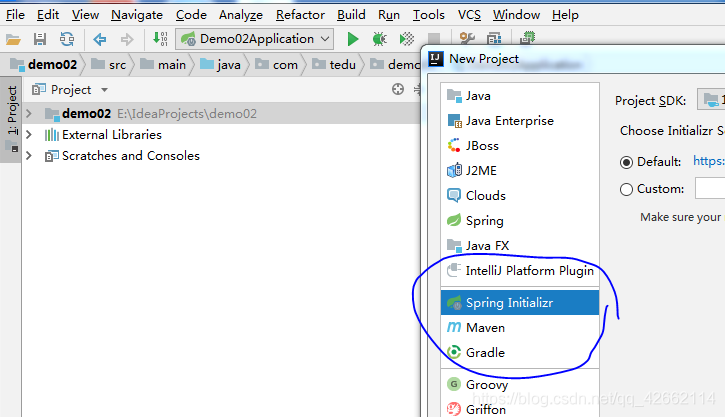
Task: Open the default Initializr https link
Action: (709, 161)
